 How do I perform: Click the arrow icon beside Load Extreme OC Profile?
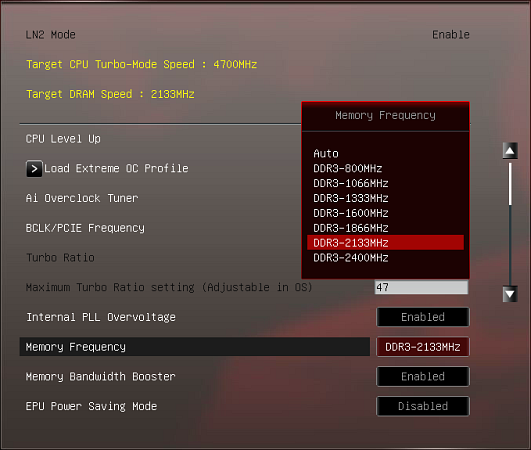click(x=34, y=169)
